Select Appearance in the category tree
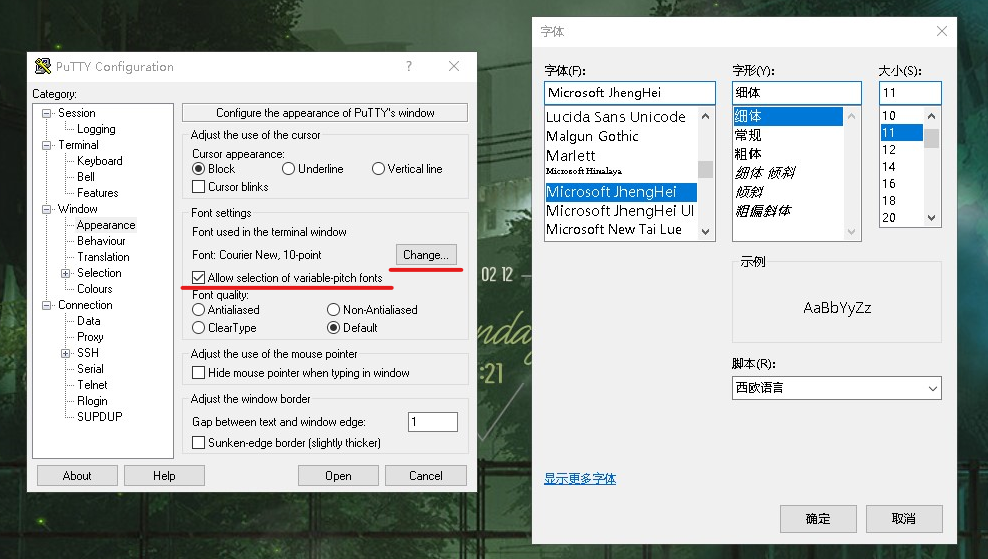 (x=106, y=225)
